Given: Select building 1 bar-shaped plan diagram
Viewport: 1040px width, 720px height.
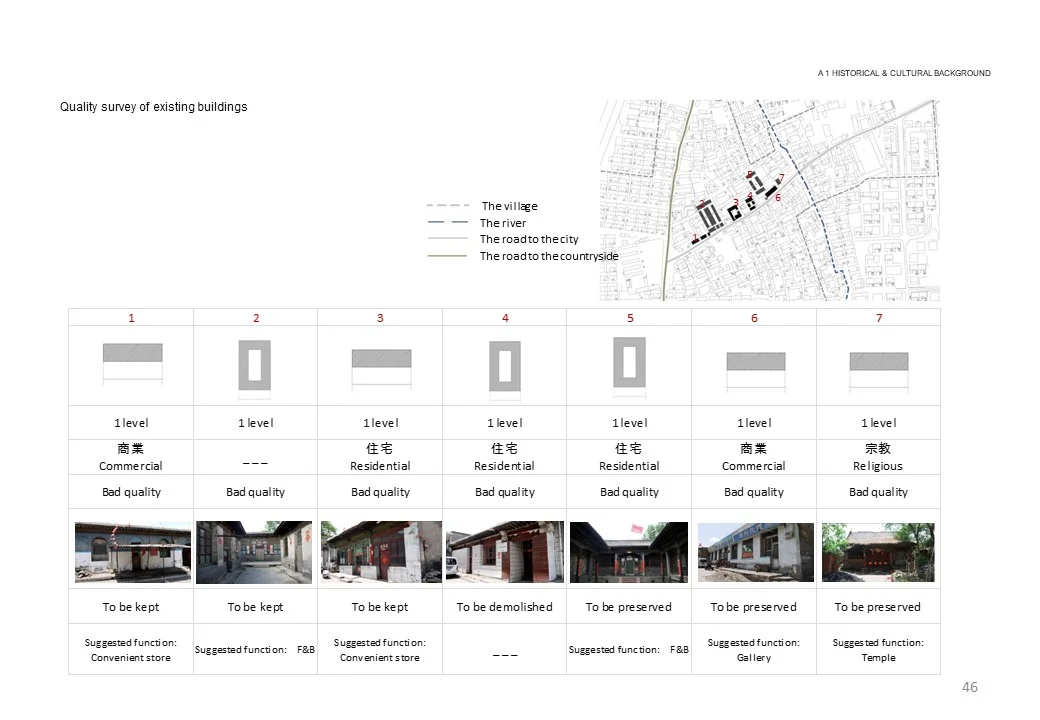Looking at the screenshot, I should [x=133, y=362].
